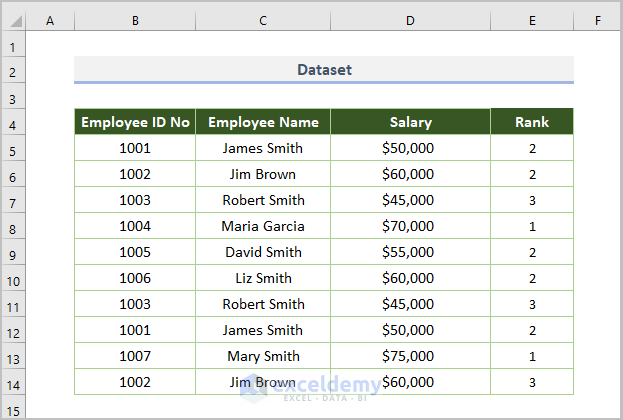The image size is (623, 420).
Task: Select column B header
Action: 135,20
